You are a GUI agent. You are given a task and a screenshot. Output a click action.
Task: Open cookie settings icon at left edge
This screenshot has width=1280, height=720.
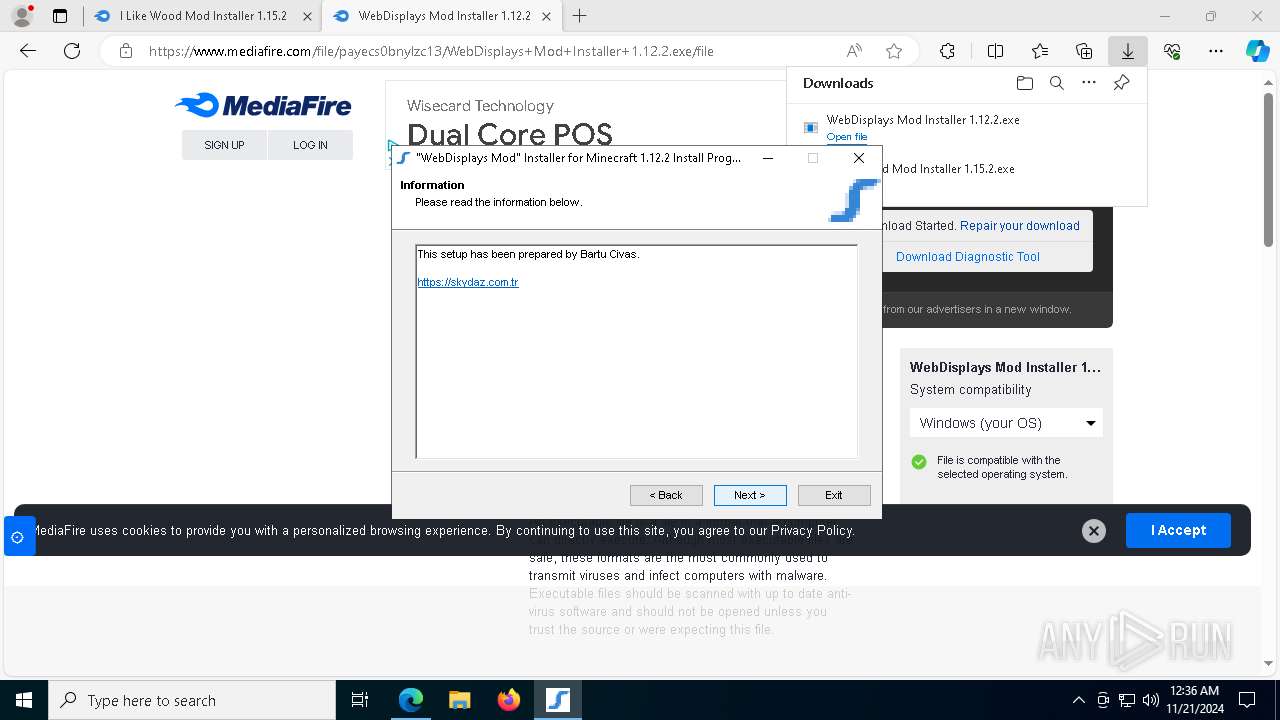click(x=17, y=537)
